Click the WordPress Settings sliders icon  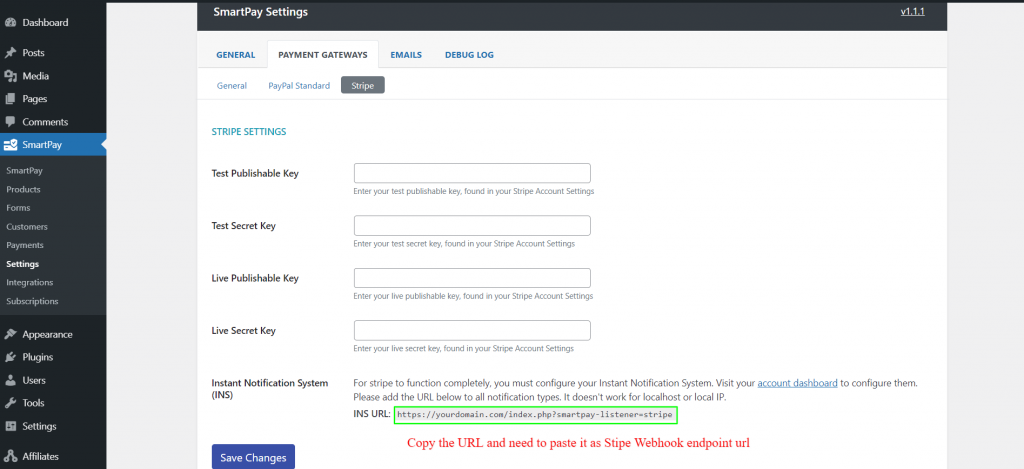[10, 427]
